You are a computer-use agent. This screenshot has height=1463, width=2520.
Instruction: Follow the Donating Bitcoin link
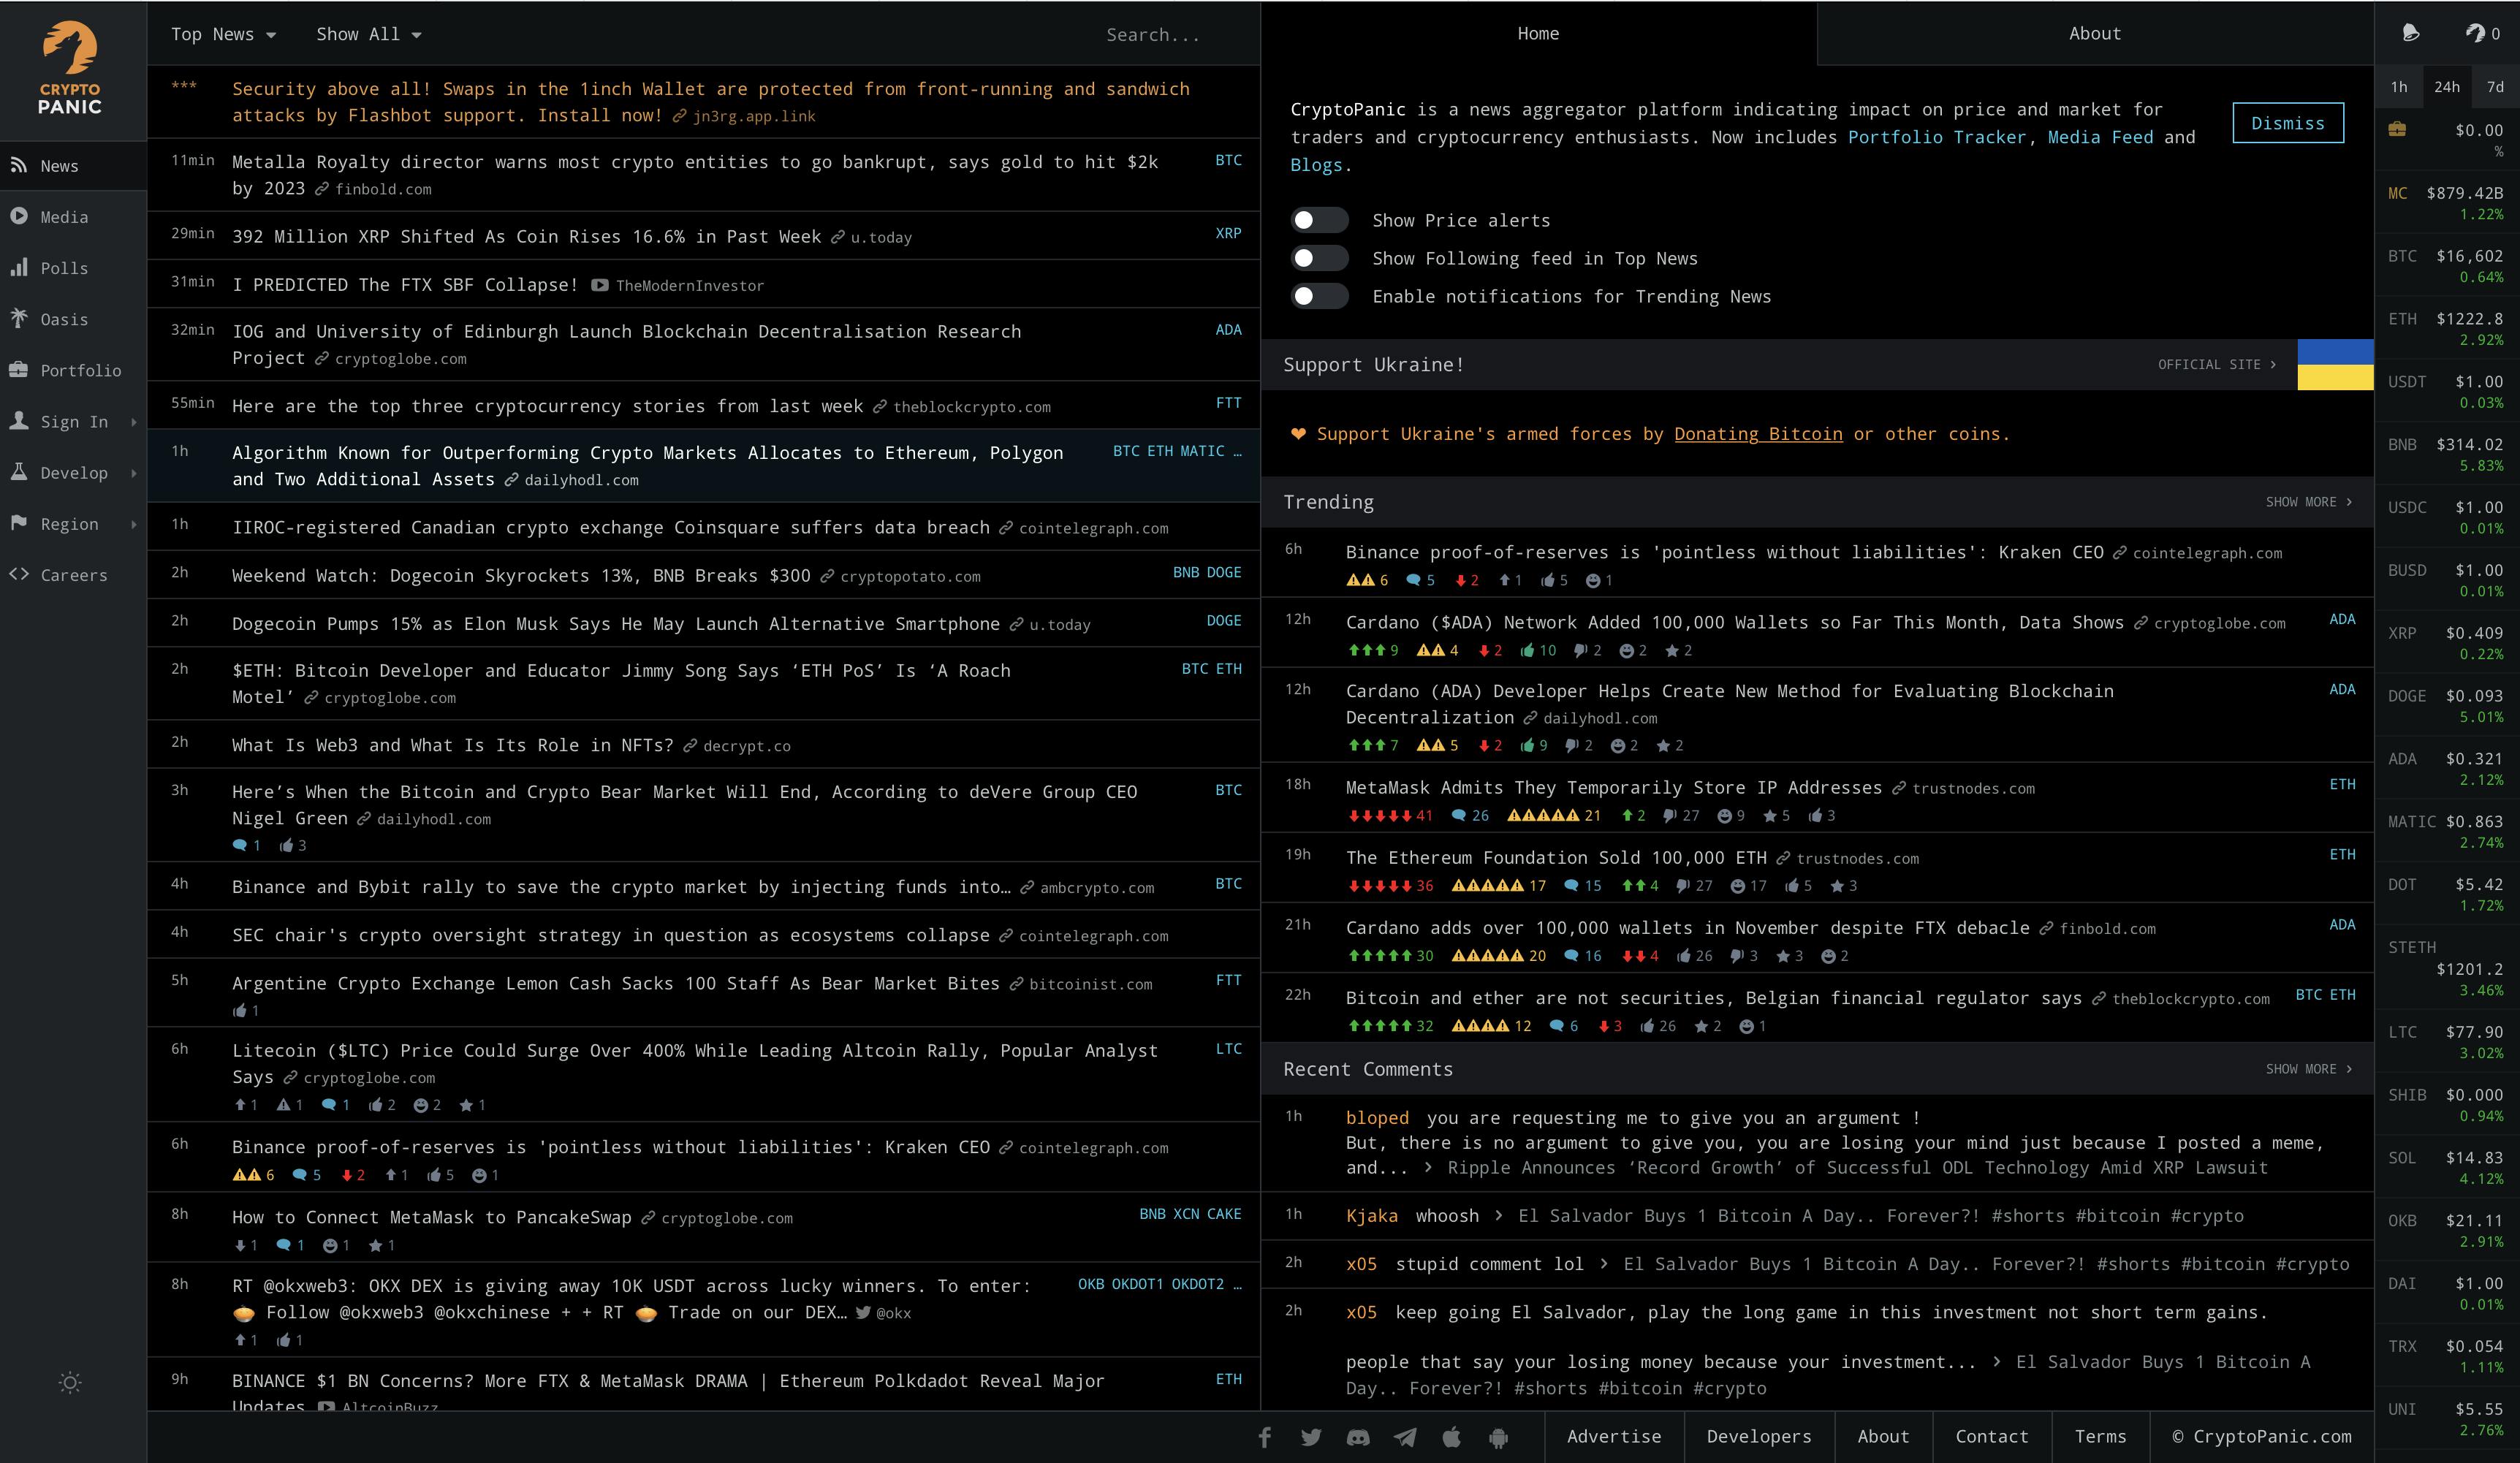tap(1758, 433)
